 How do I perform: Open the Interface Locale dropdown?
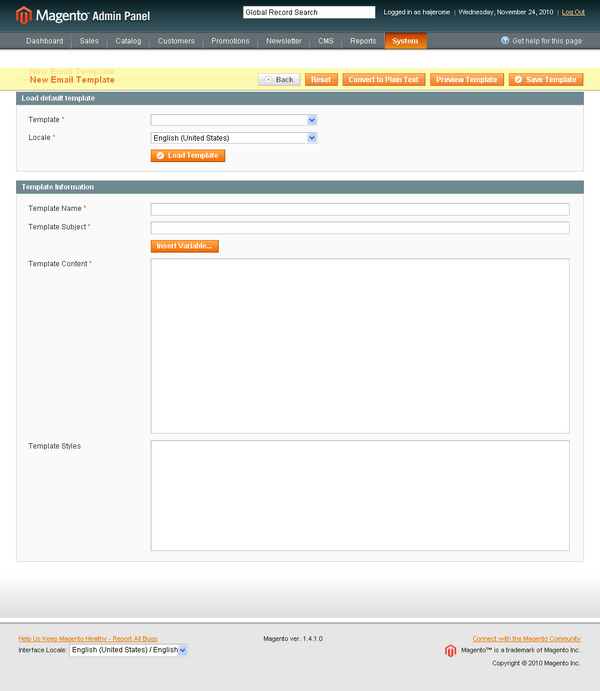coord(128,650)
